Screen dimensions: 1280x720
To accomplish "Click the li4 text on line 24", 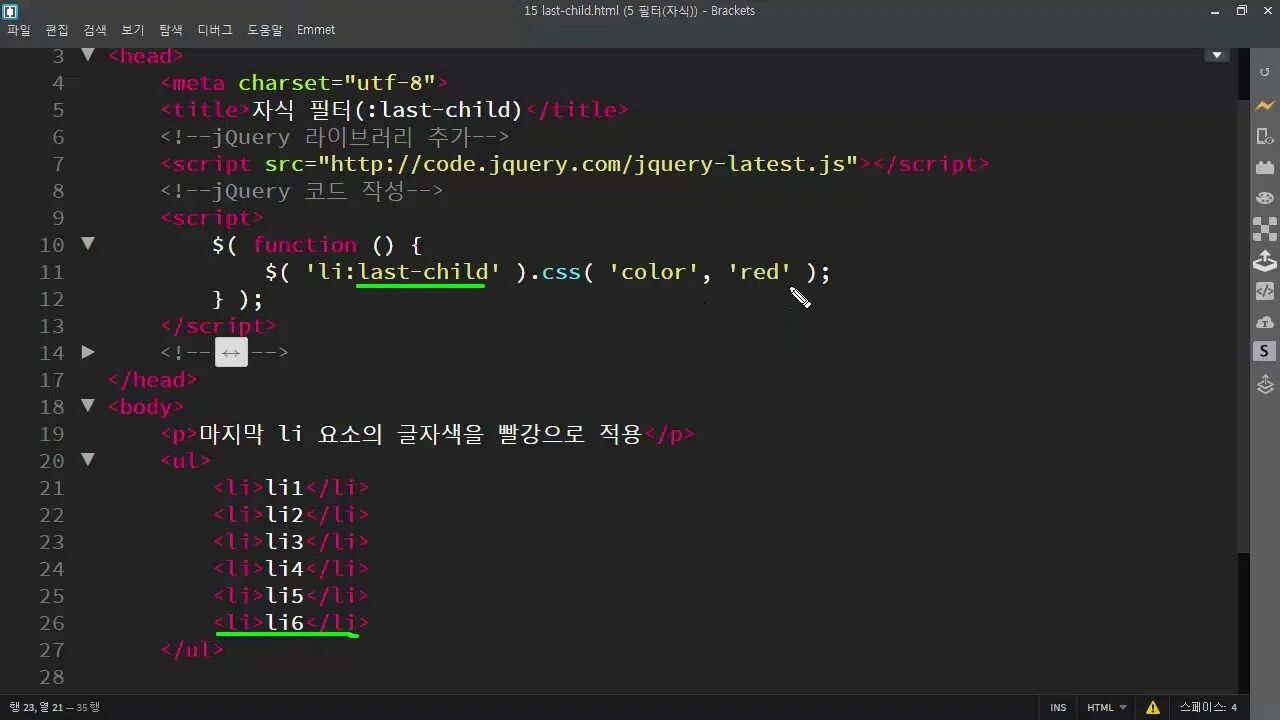I will [x=284, y=569].
